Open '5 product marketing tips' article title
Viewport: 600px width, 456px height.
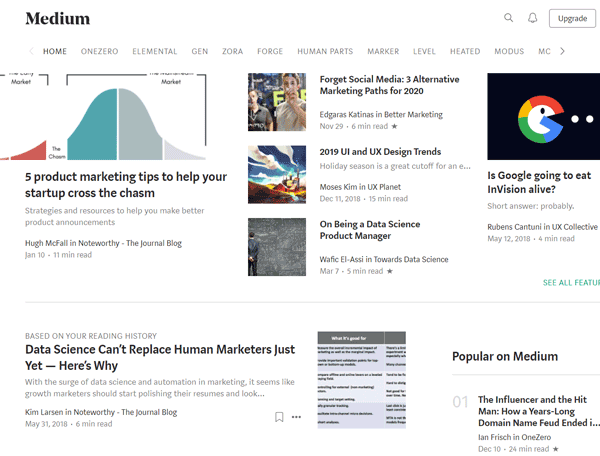[x=126, y=184]
